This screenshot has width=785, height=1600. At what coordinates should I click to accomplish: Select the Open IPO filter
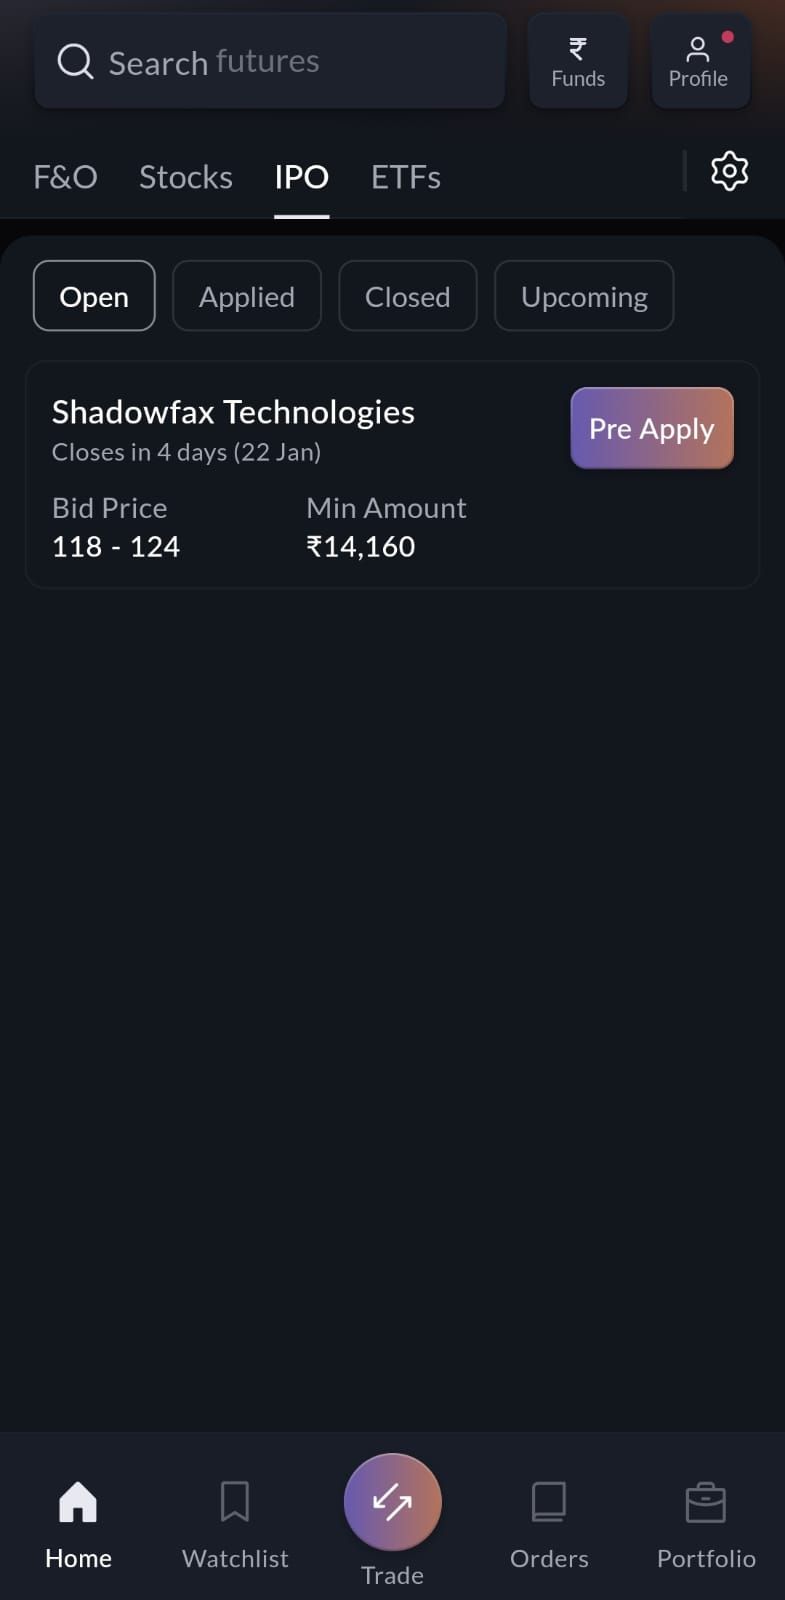click(x=94, y=296)
